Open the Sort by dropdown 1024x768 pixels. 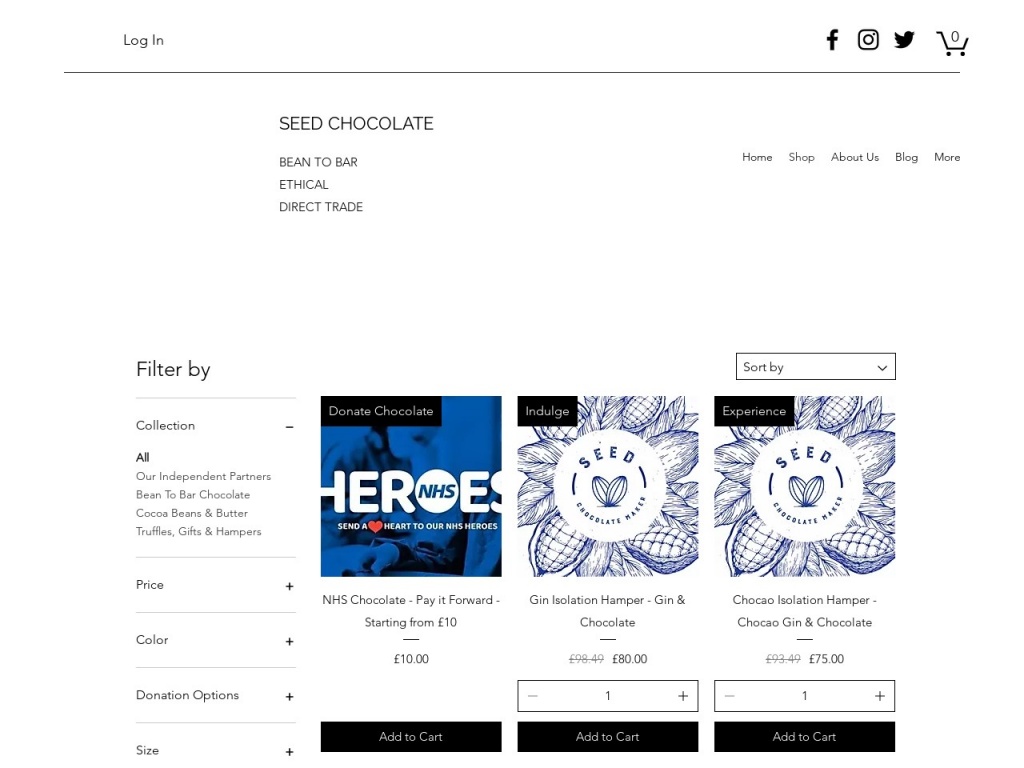coord(815,367)
